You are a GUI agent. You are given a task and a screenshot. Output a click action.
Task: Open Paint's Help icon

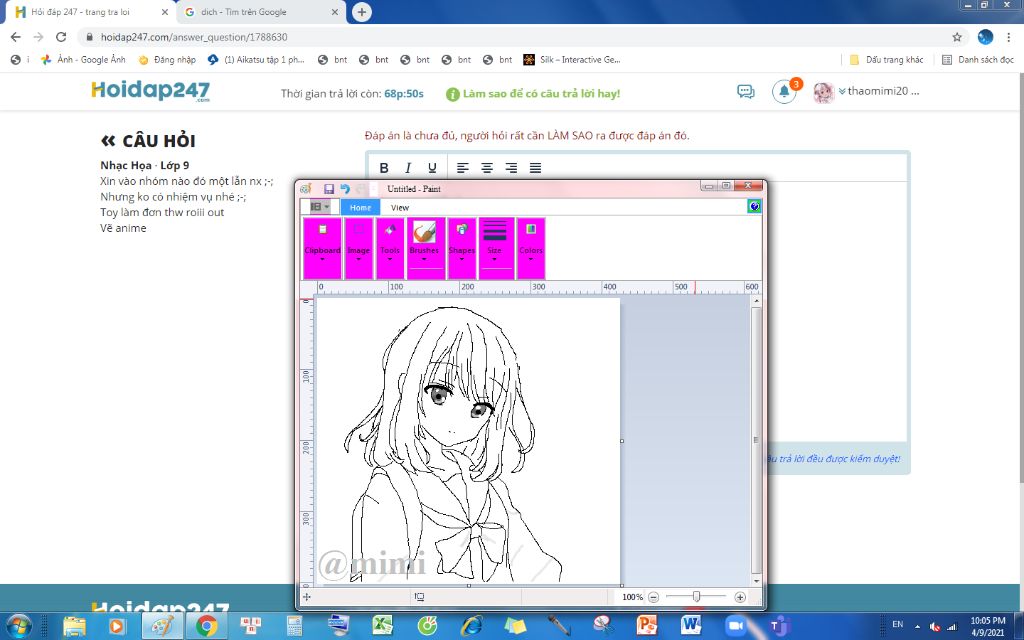754,206
